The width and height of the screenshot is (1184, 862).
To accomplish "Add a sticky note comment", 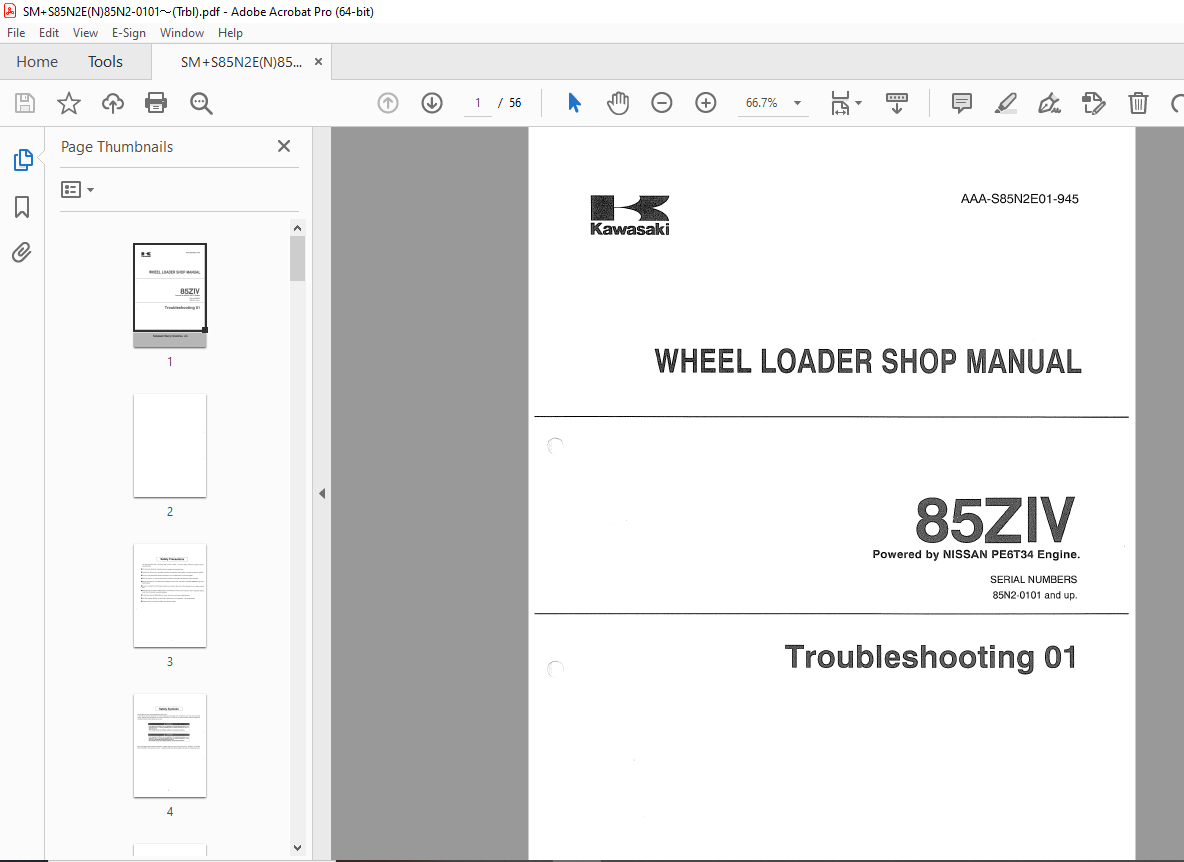I will pos(961,103).
